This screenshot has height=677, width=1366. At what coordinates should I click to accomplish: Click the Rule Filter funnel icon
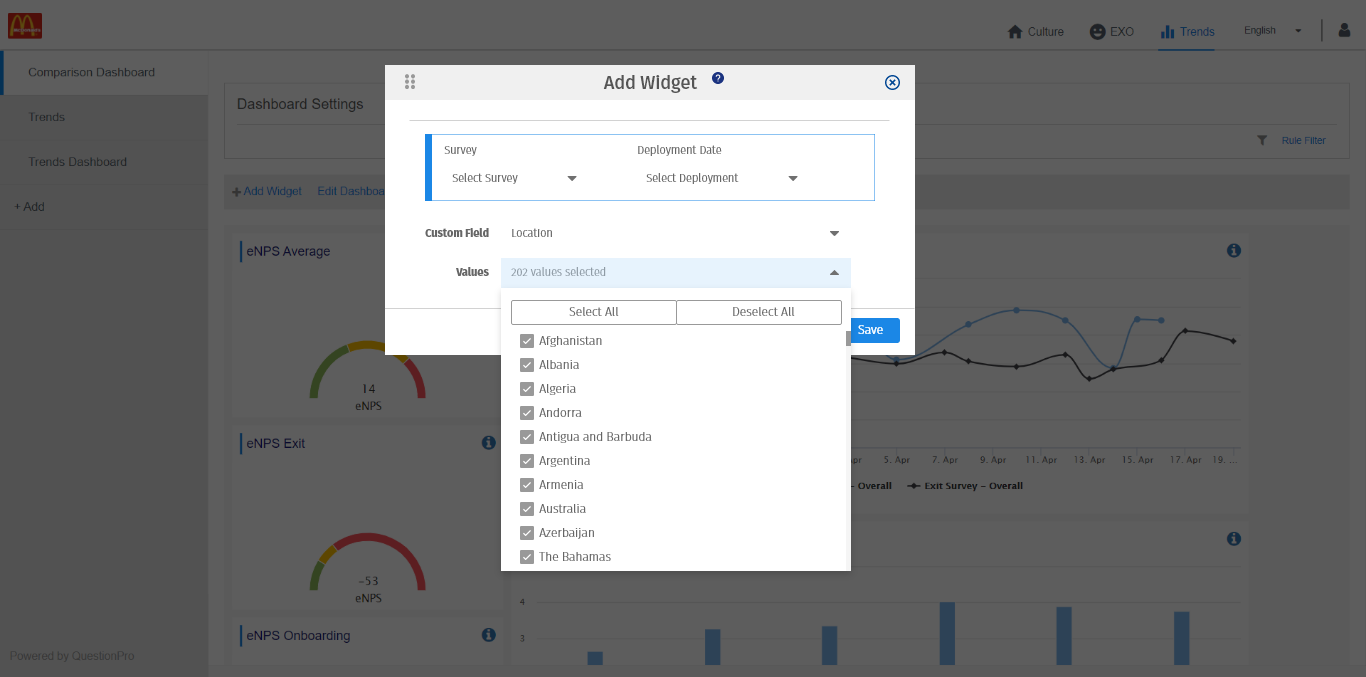1262,140
